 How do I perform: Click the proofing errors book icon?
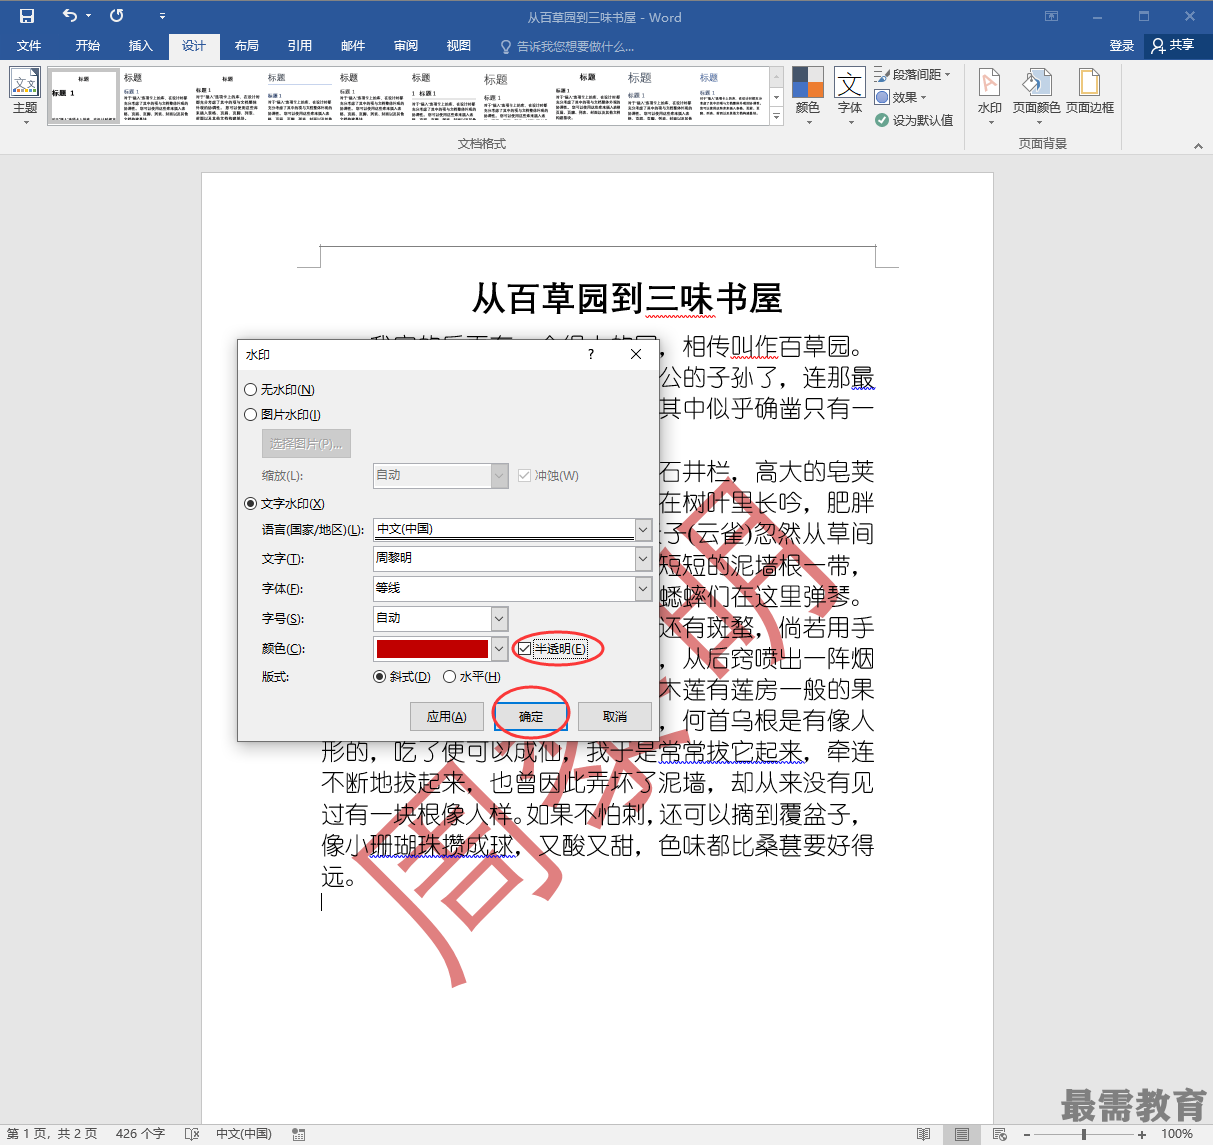192,1134
